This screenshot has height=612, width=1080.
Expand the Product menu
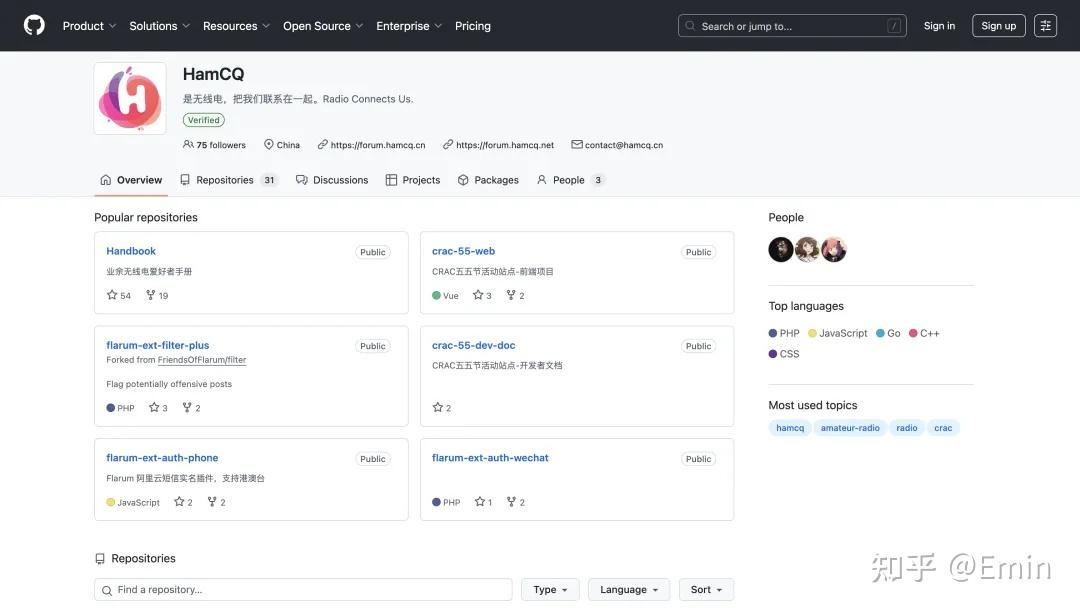89,26
